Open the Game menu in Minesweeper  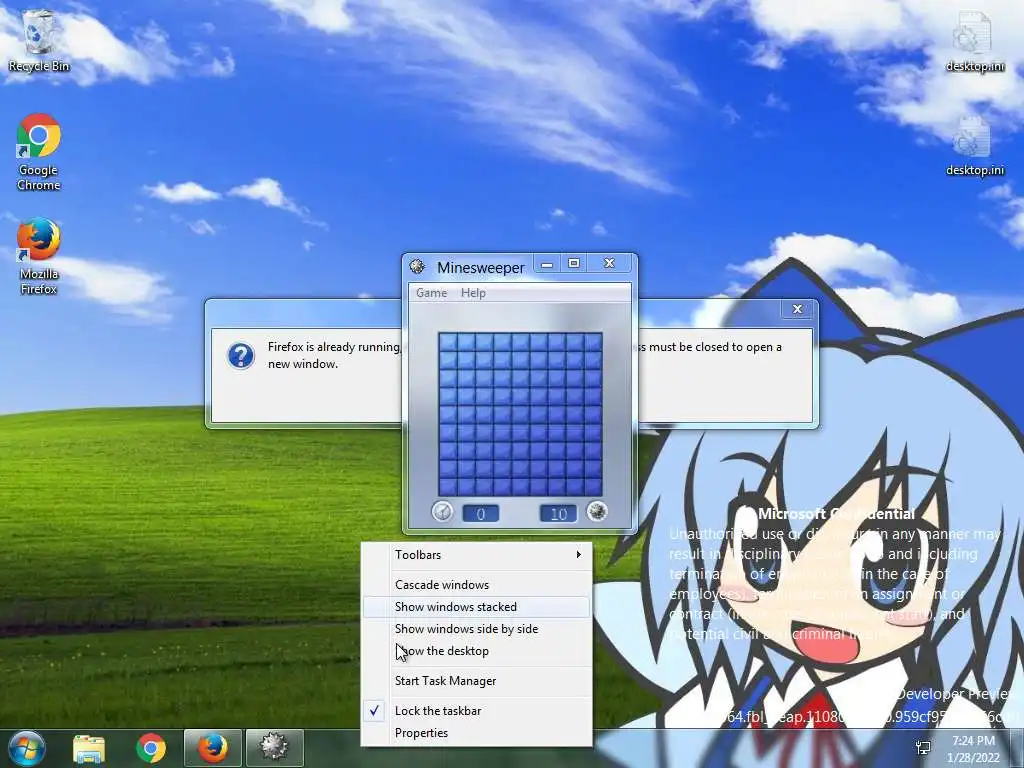tap(432, 293)
